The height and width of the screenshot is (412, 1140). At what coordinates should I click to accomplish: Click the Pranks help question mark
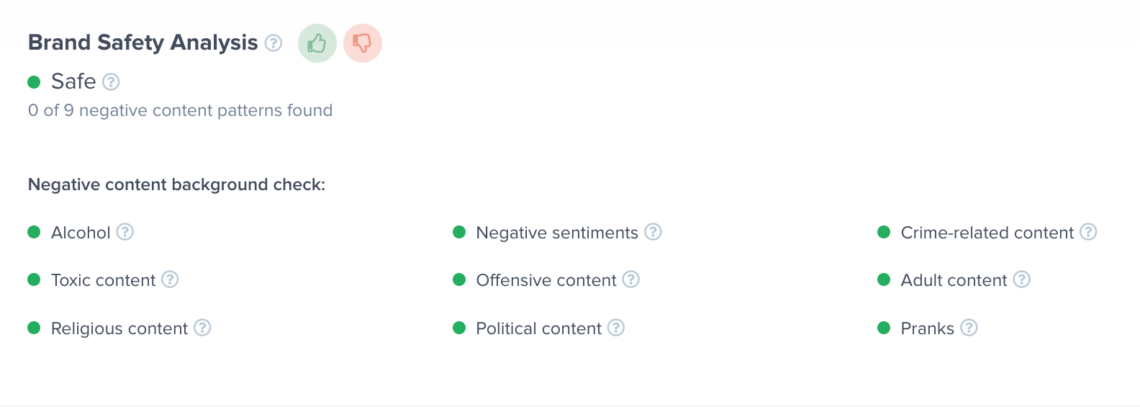click(968, 328)
